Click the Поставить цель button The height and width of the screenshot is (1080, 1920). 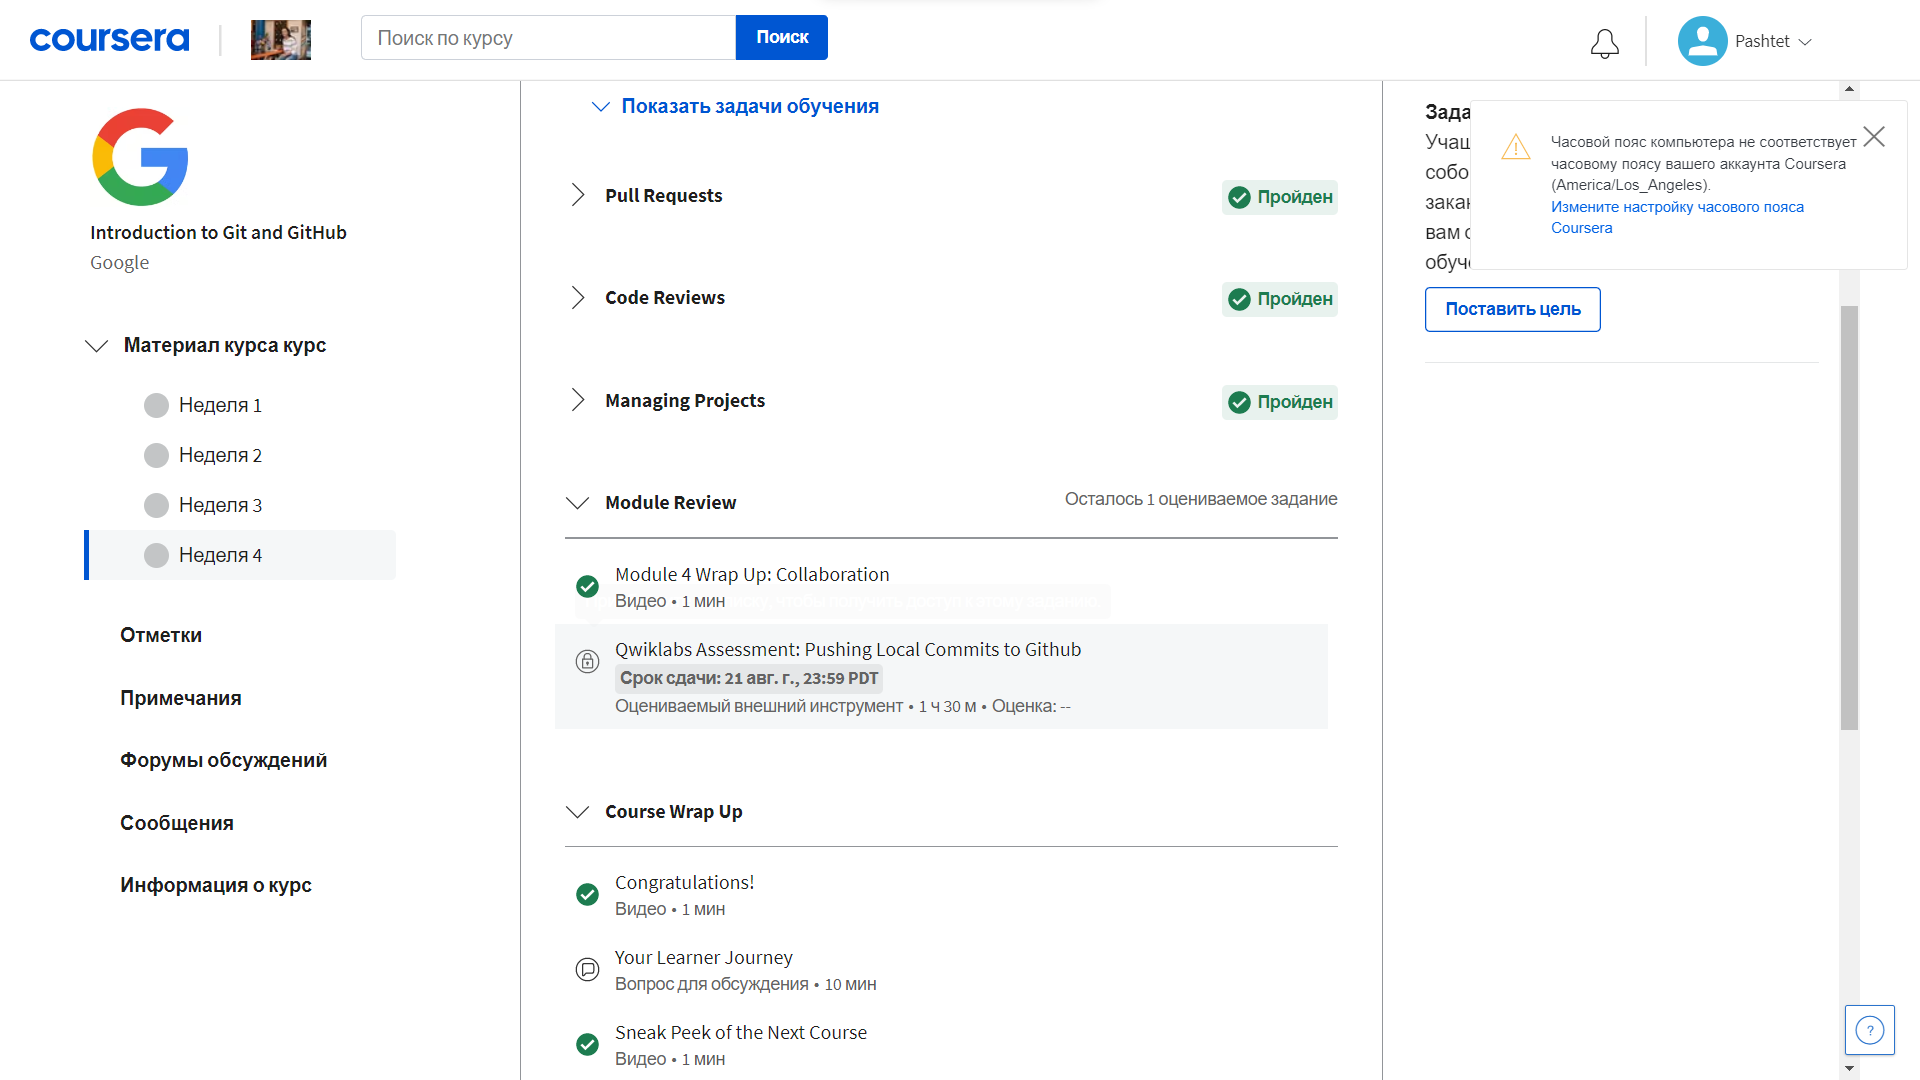(1512, 310)
